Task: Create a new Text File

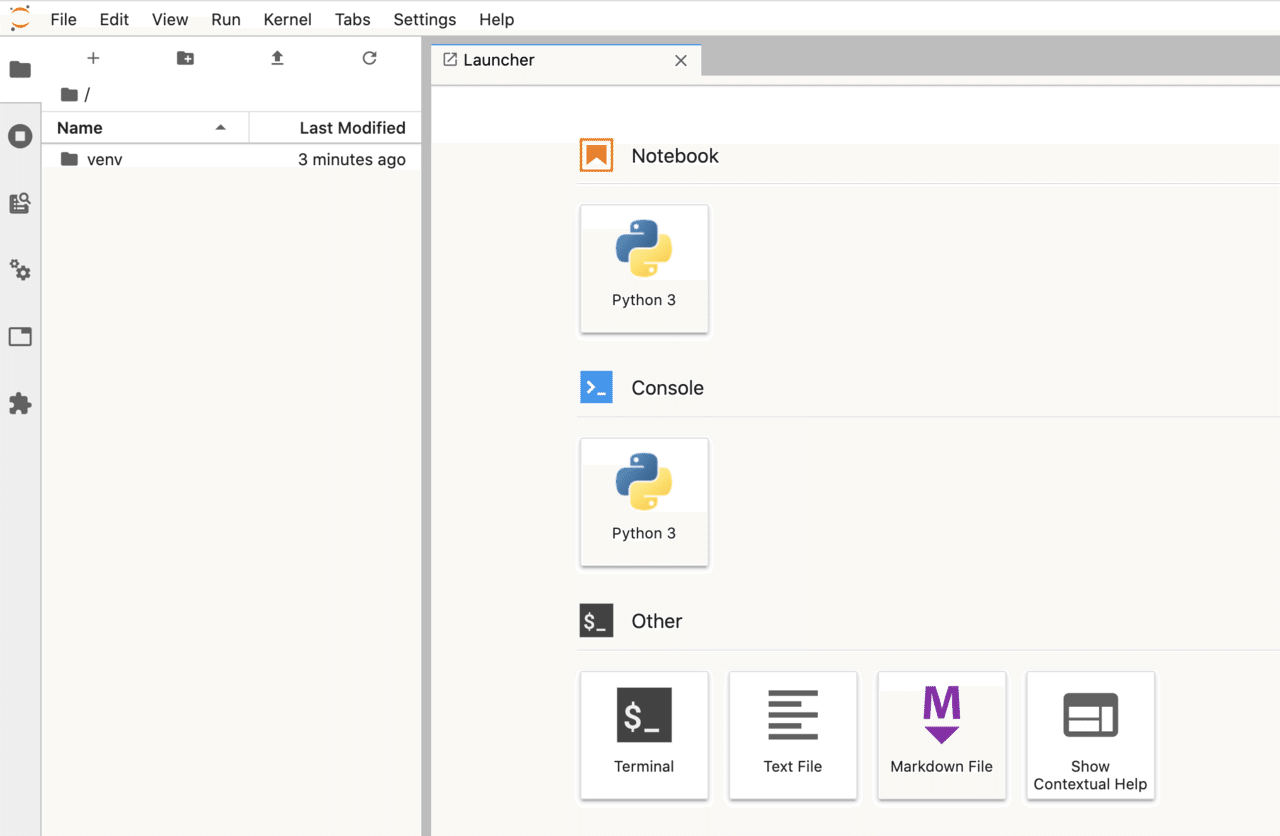Action: (792, 736)
